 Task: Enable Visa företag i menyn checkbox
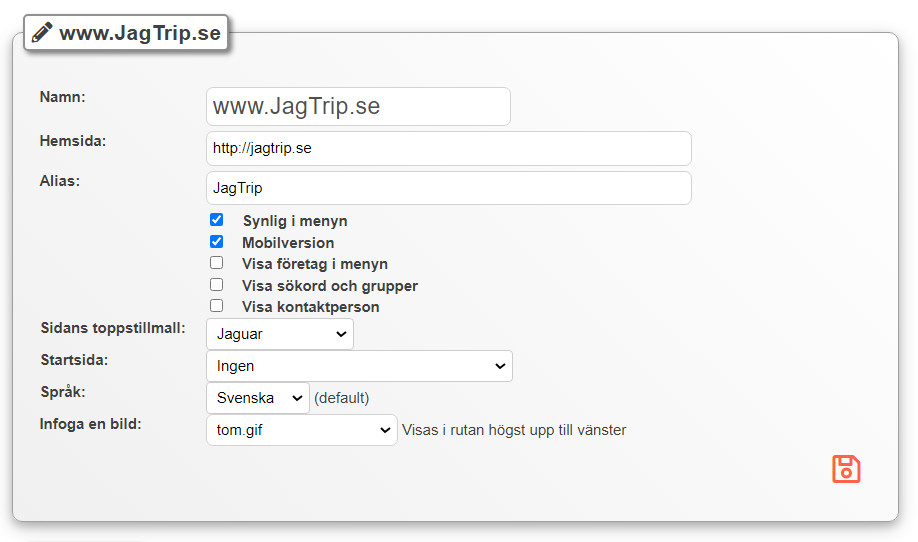[x=217, y=263]
